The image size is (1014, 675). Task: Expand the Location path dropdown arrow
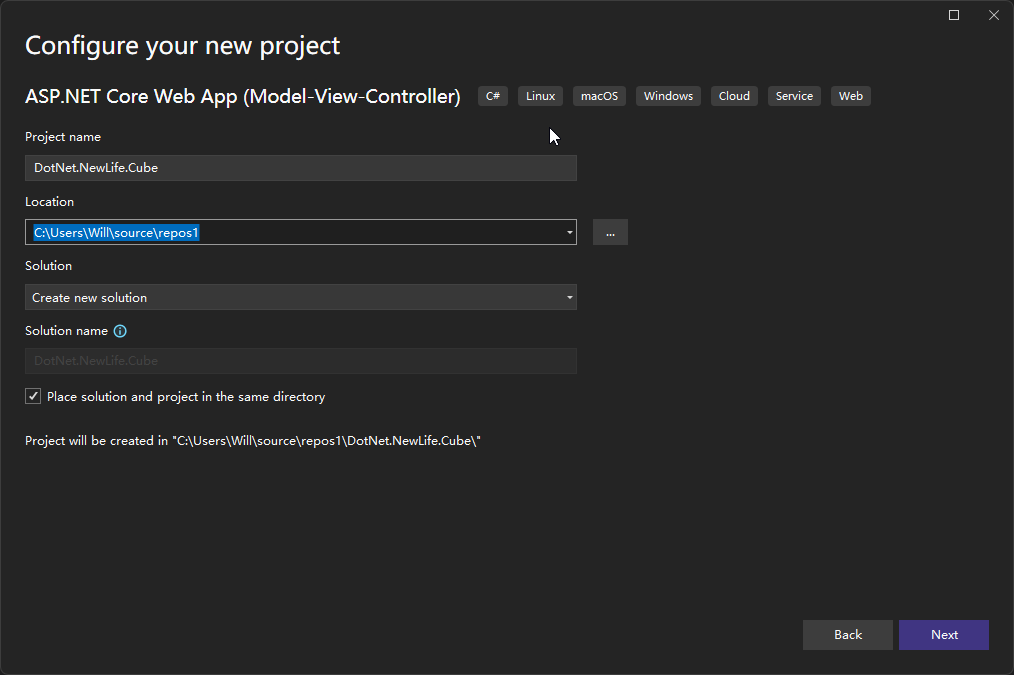coord(569,232)
